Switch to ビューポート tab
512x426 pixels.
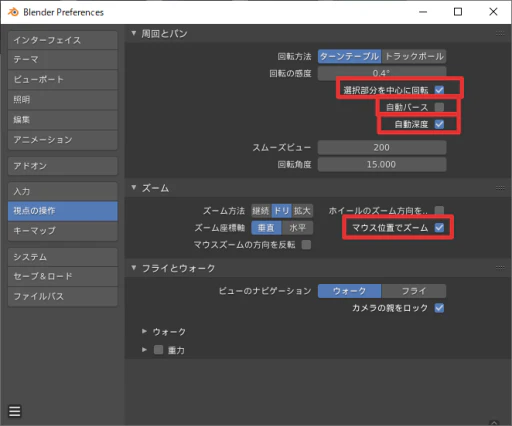(63, 79)
